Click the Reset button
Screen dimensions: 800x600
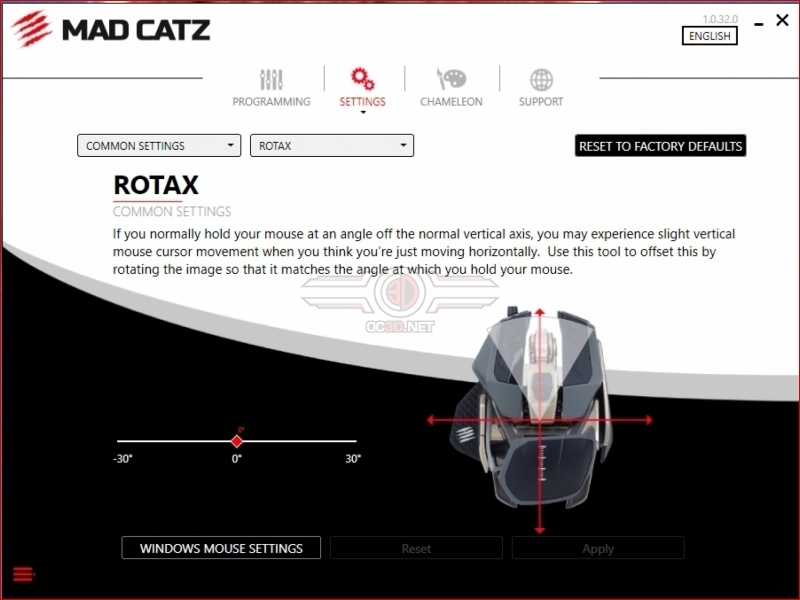tap(416, 548)
